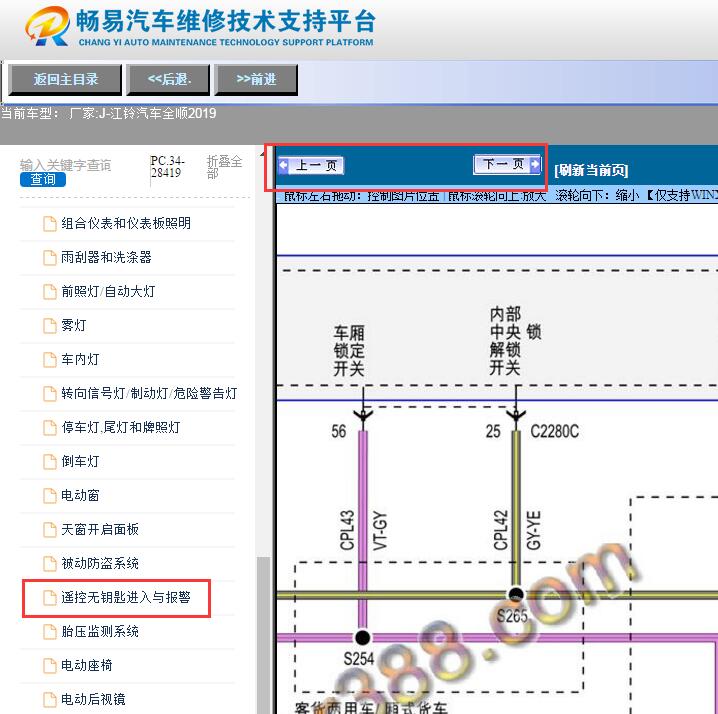Screen dimensions: 718x714
Task: Select the 倒车灯 tree item
Action: coord(80,461)
